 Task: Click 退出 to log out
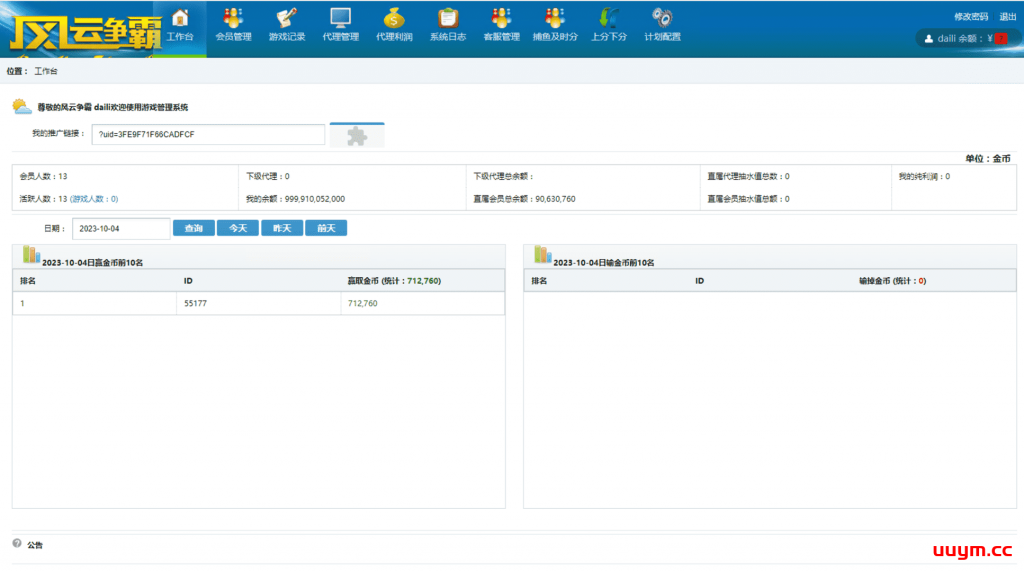pos(1008,16)
